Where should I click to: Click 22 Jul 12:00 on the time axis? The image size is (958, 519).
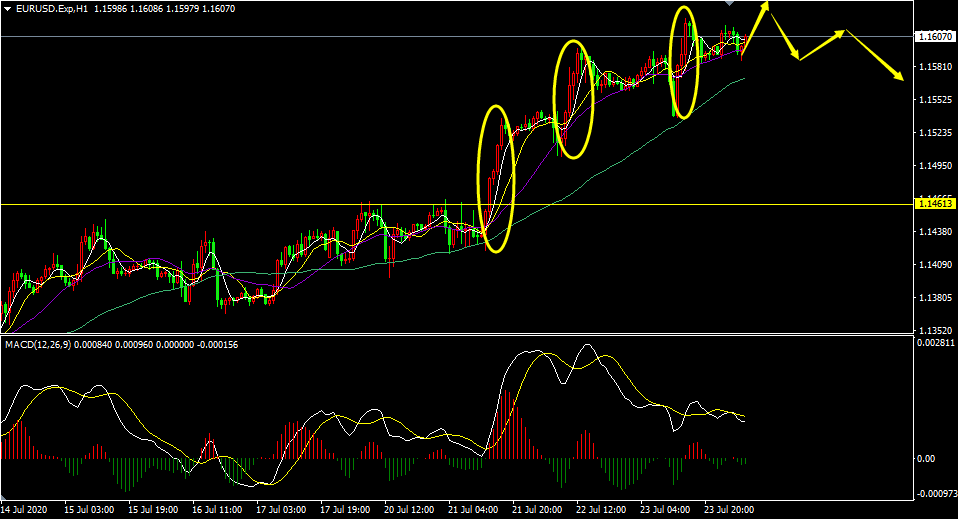point(601,509)
